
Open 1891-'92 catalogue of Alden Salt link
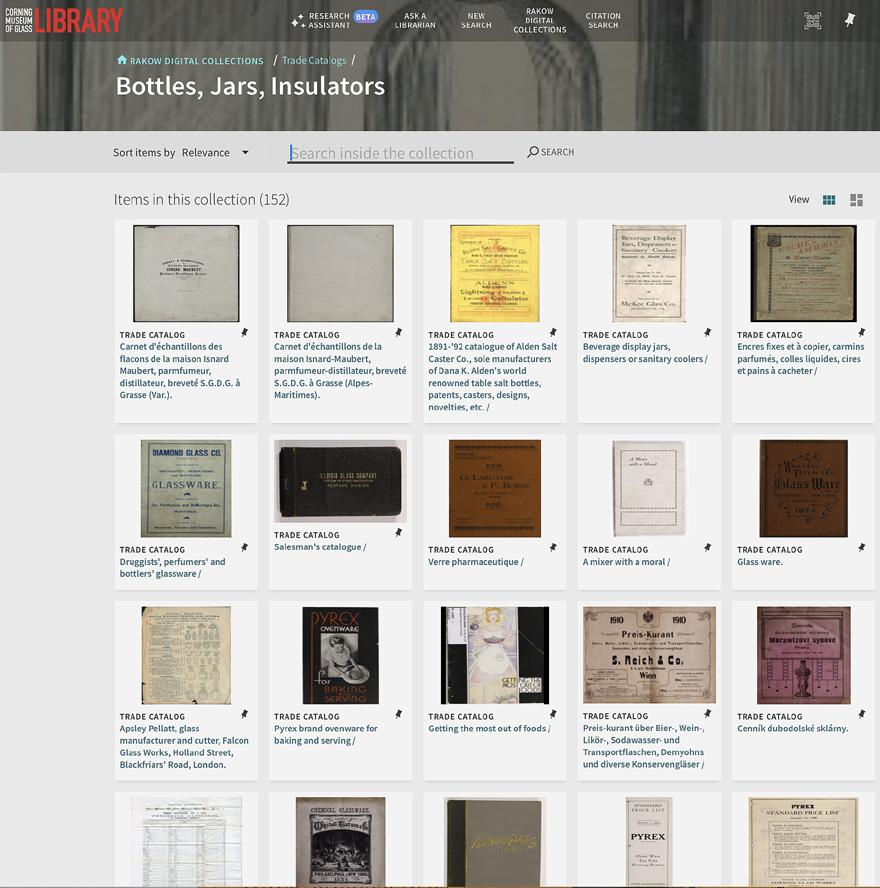[x=493, y=377]
